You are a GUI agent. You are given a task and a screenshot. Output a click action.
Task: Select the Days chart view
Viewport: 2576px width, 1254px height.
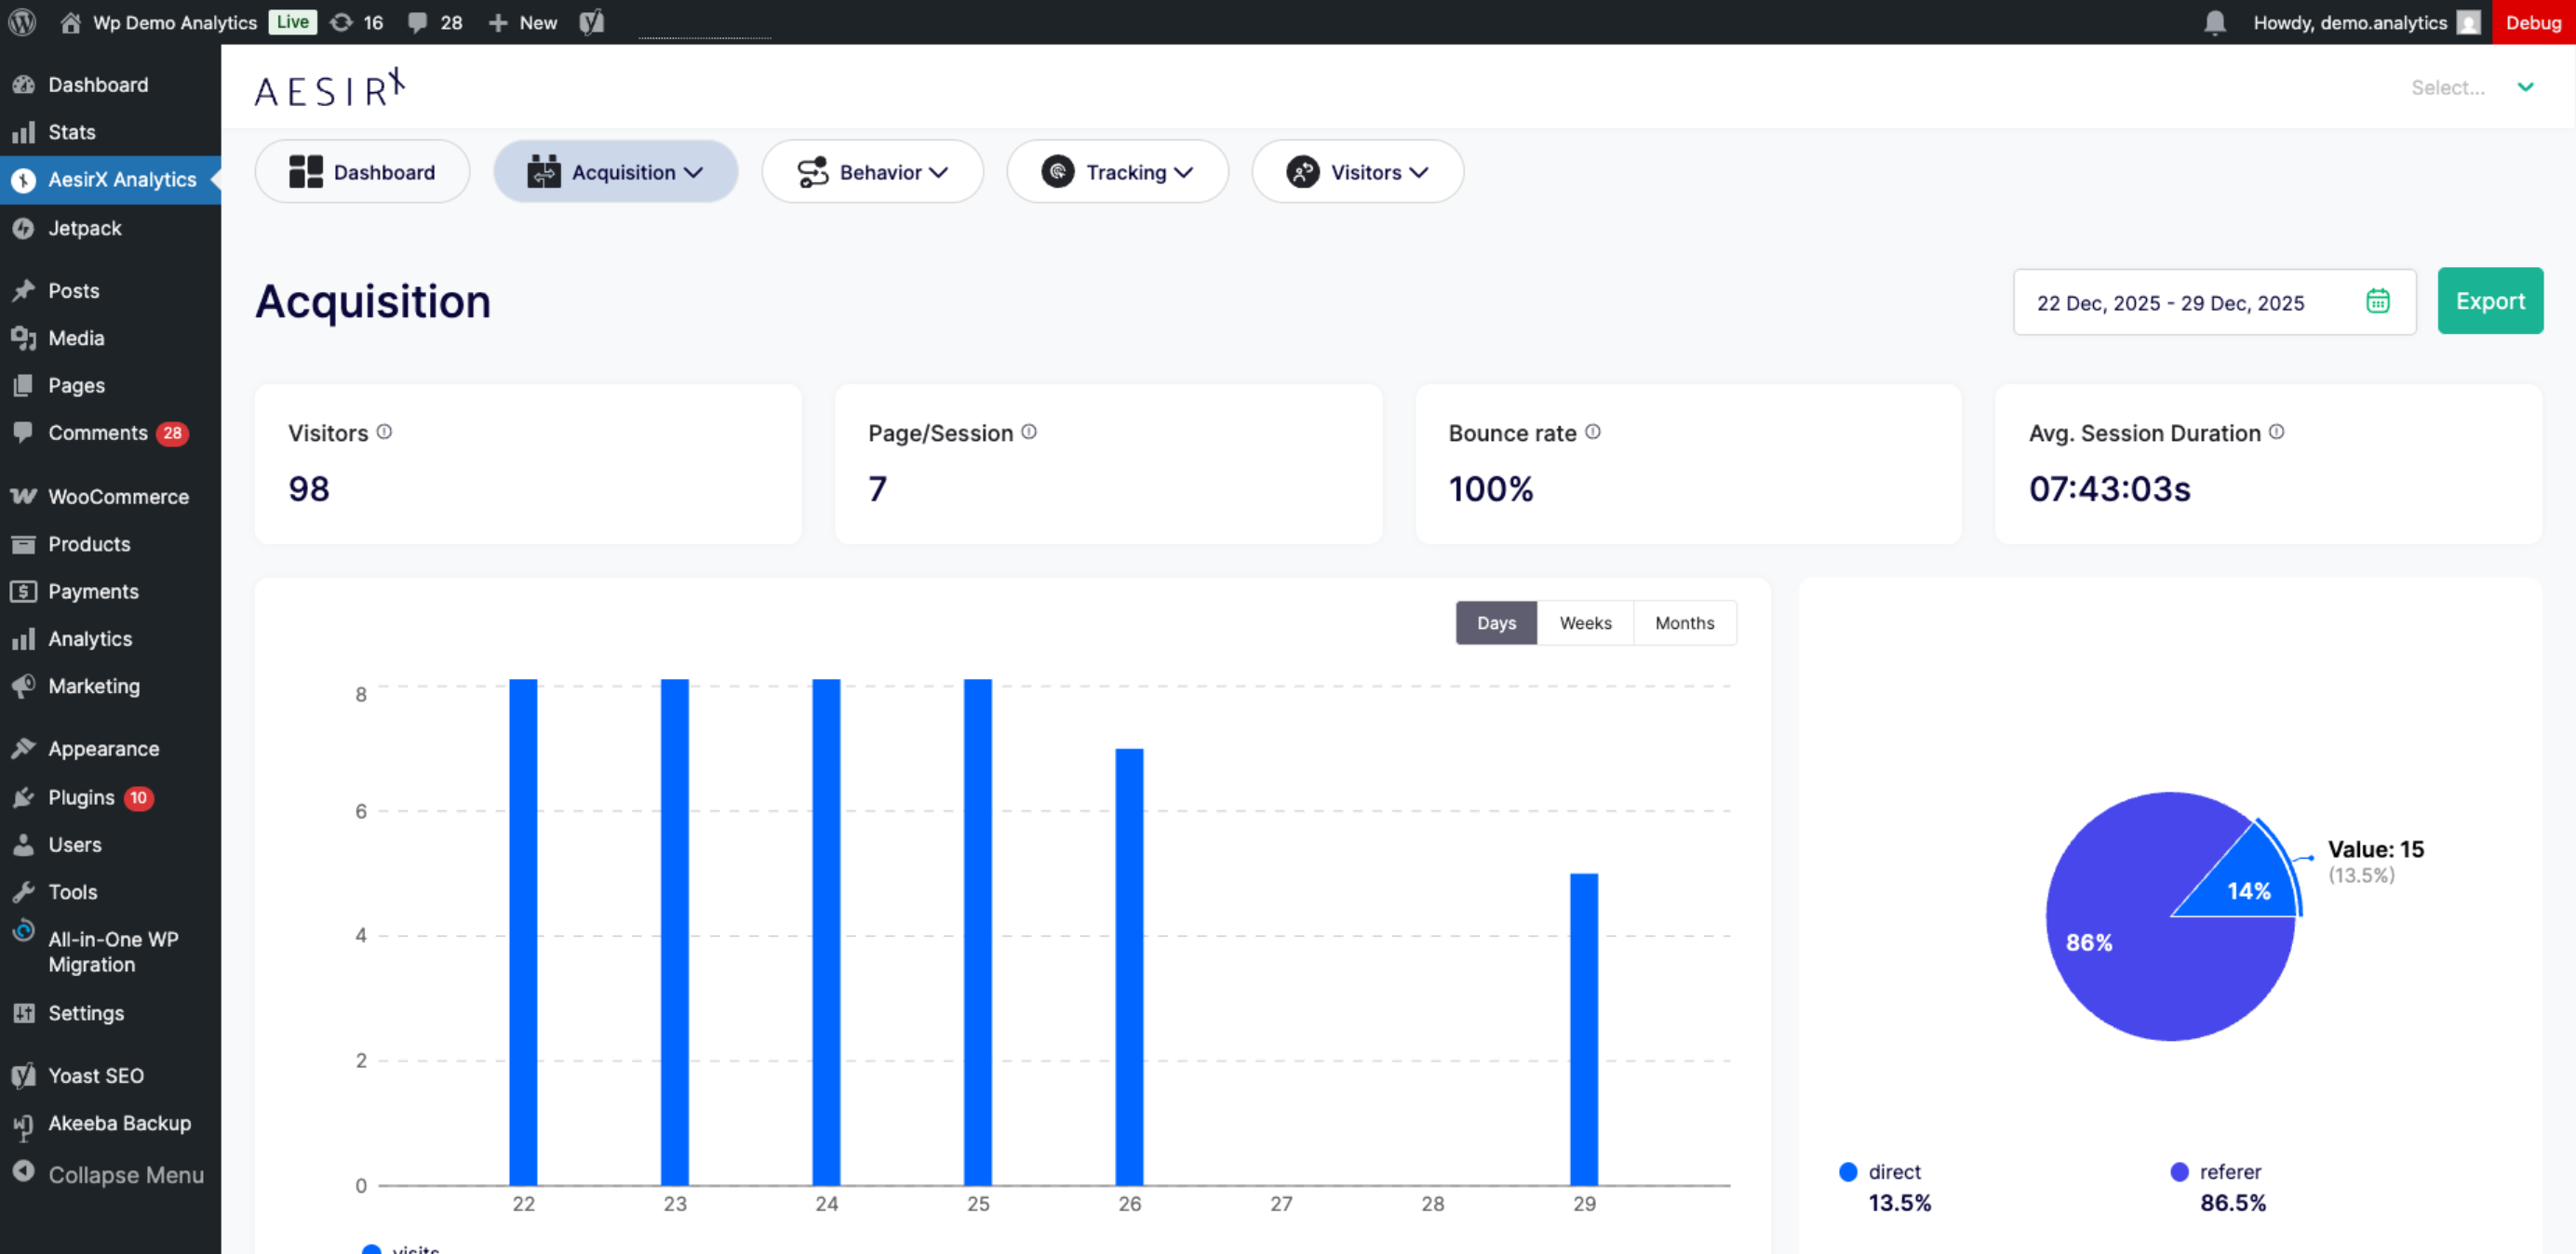(x=1496, y=623)
